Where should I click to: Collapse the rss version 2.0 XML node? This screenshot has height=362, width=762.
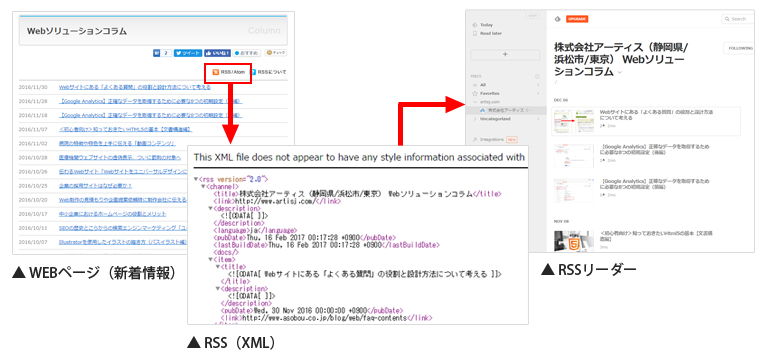(195, 179)
